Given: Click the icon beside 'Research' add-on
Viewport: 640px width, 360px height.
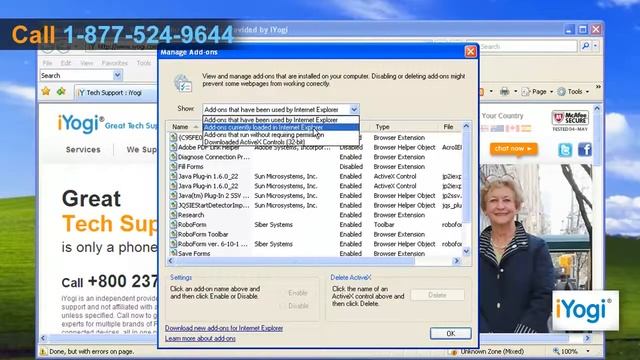Looking at the screenshot, I should (x=173, y=215).
